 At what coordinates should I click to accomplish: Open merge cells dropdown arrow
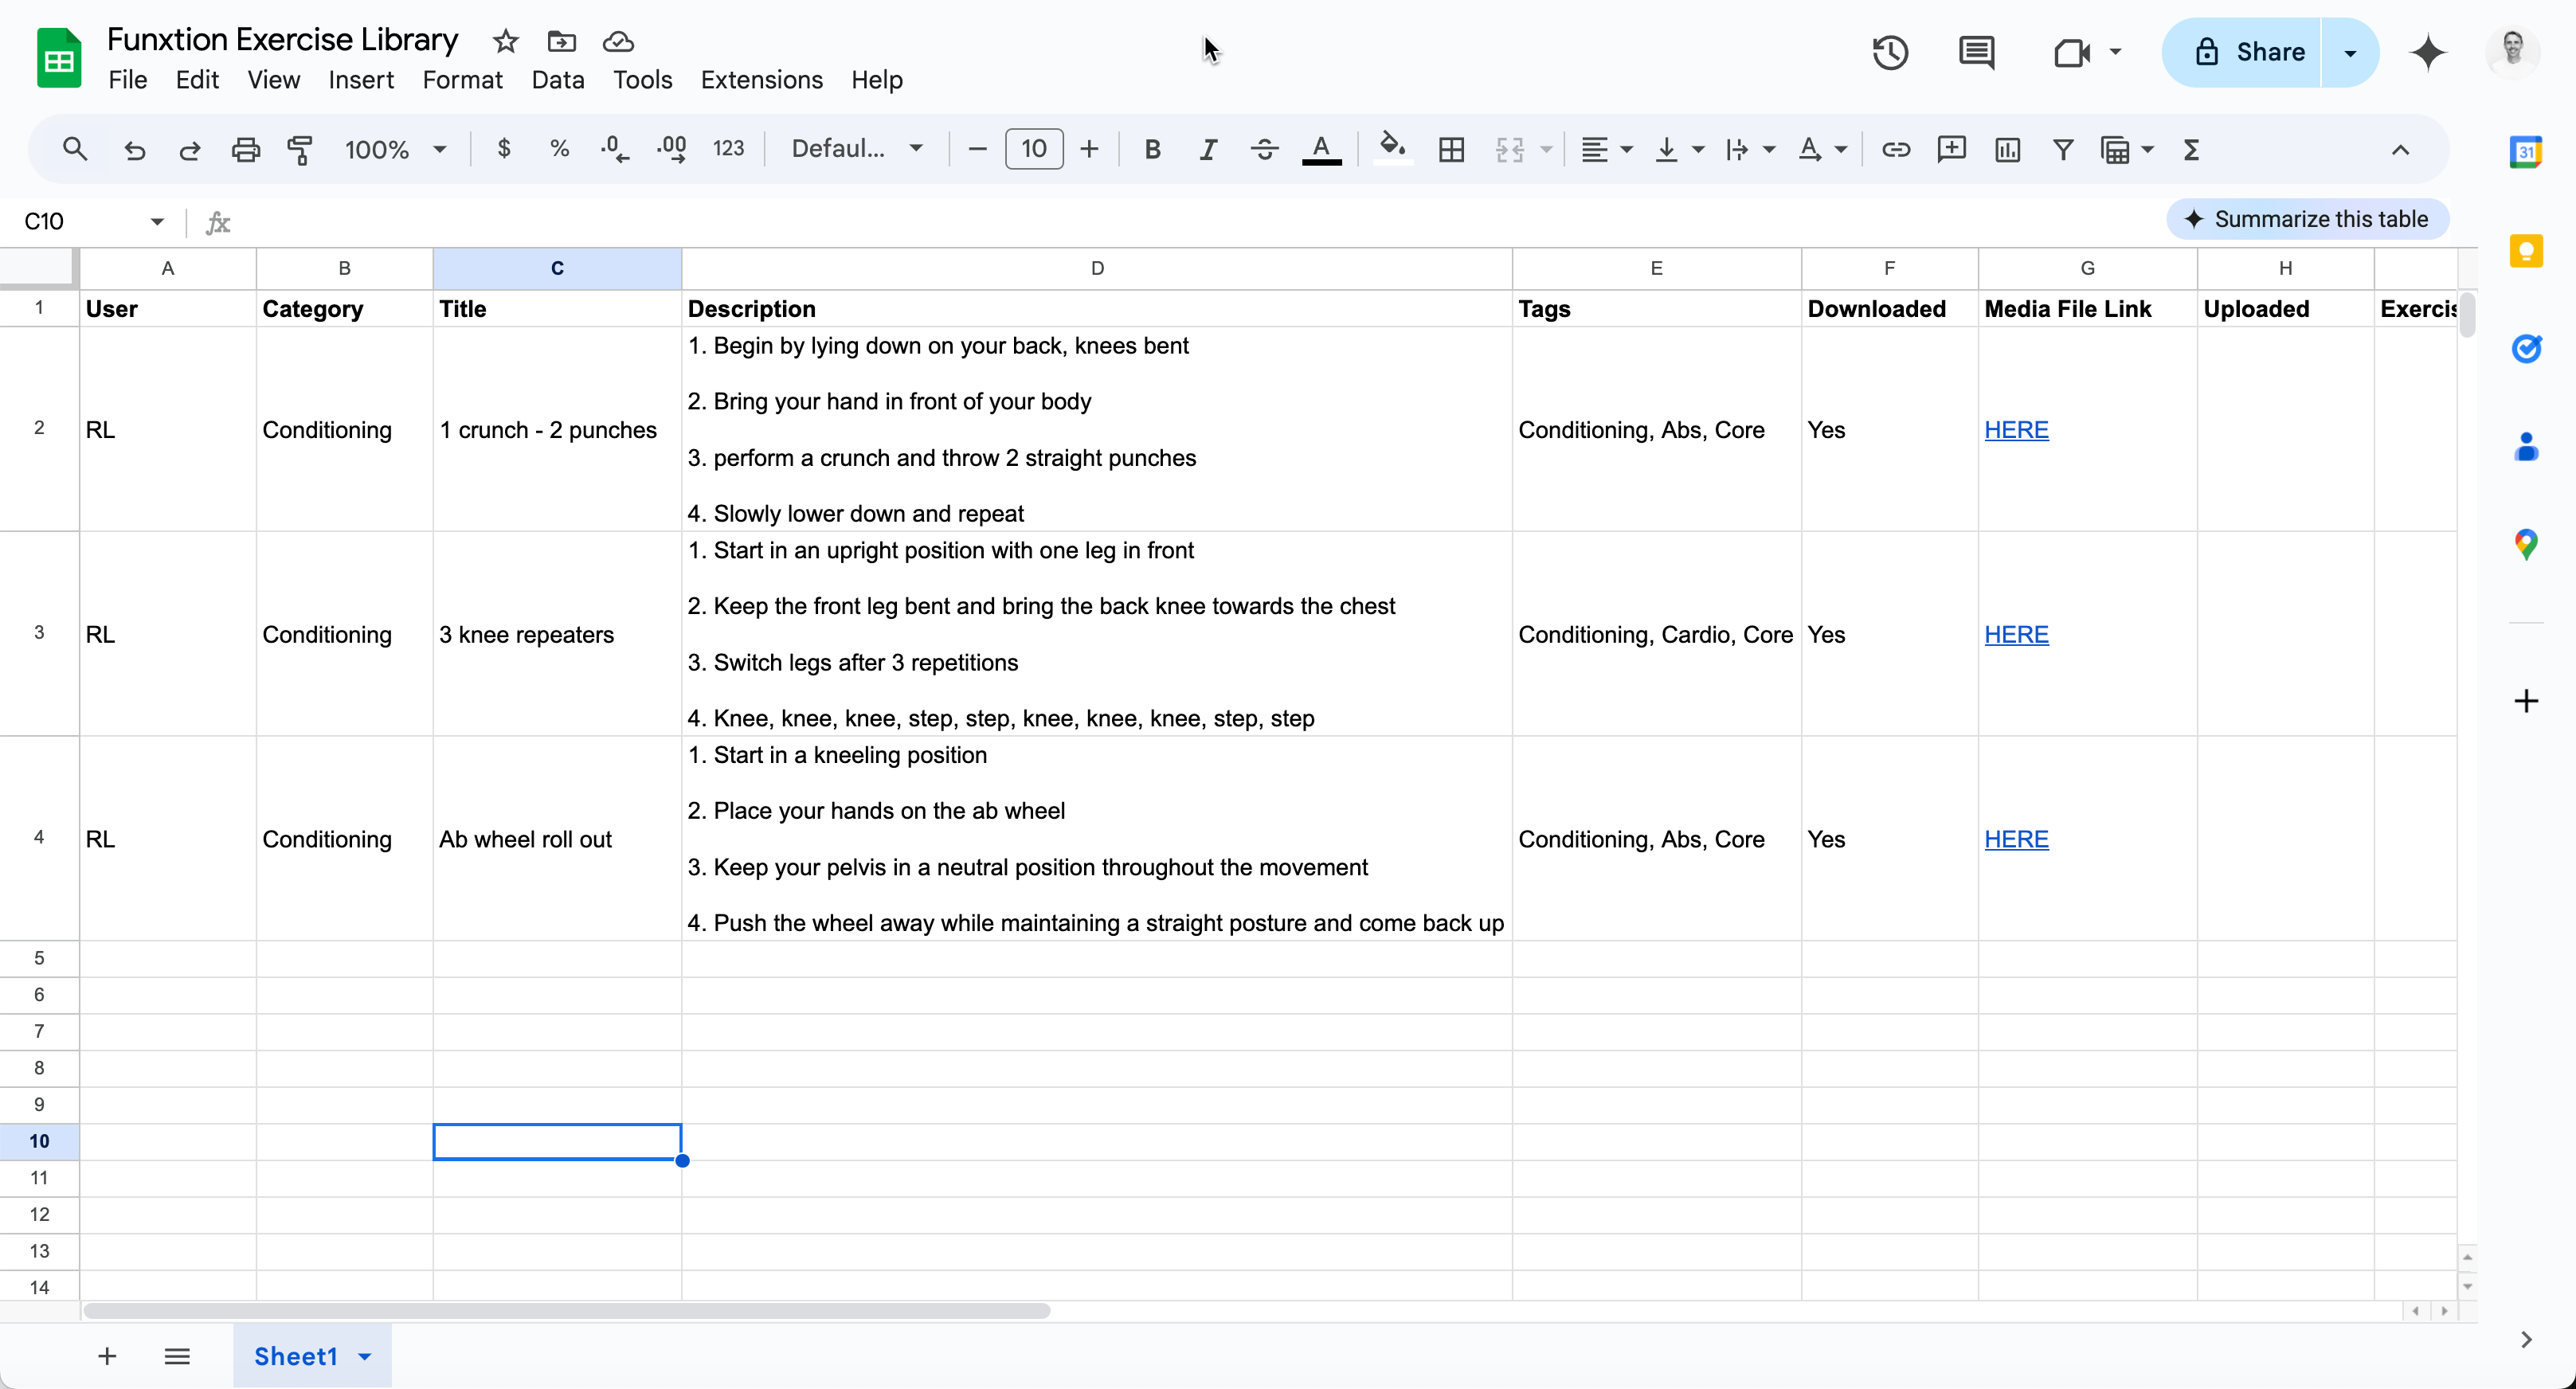point(1546,150)
